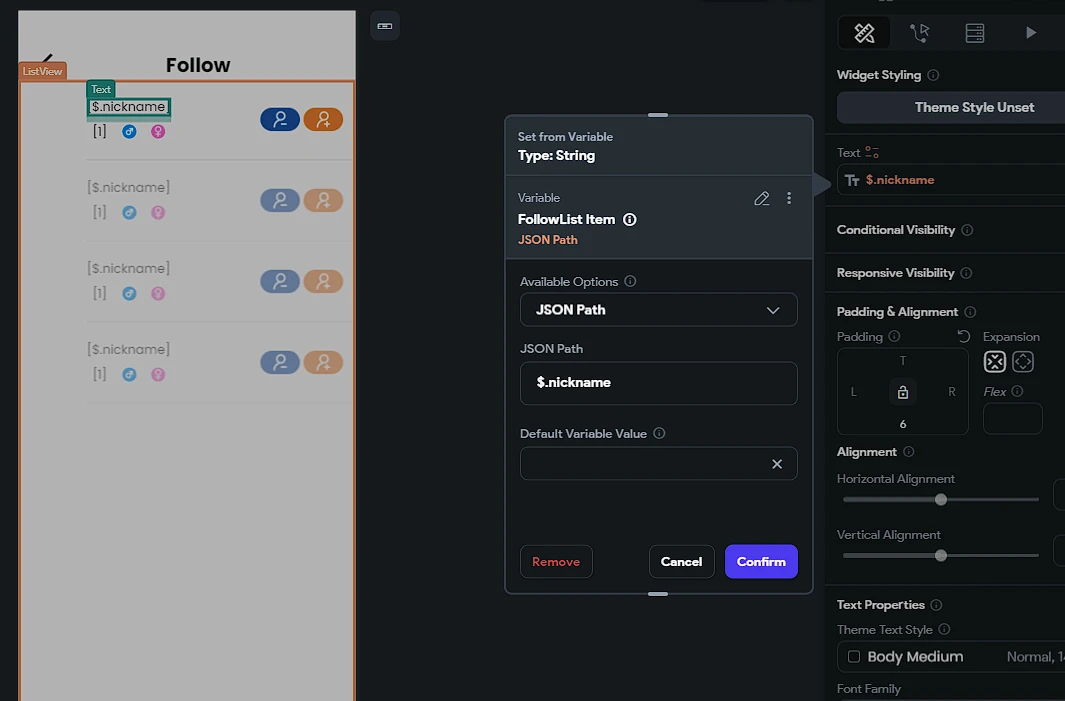Click the edit pencil icon beside Variable

762,199
